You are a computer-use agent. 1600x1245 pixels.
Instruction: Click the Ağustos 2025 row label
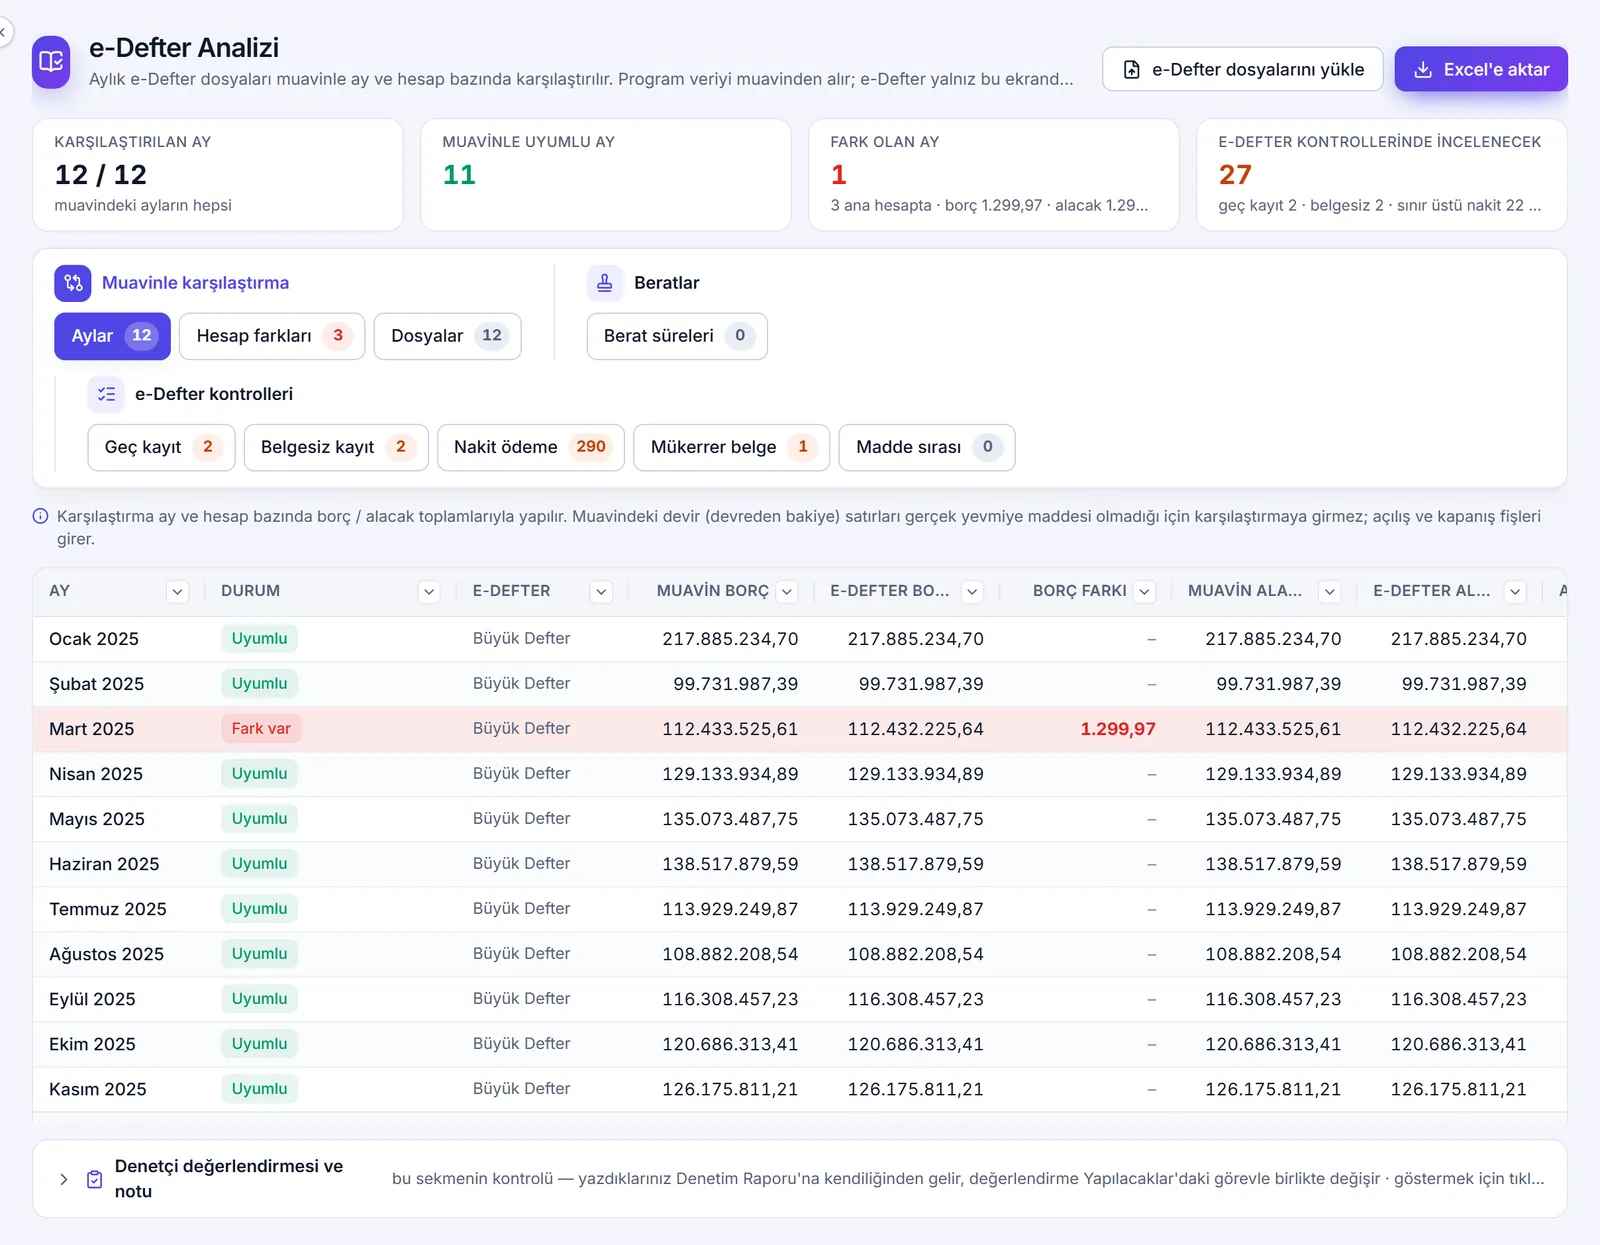coord(107,954)
